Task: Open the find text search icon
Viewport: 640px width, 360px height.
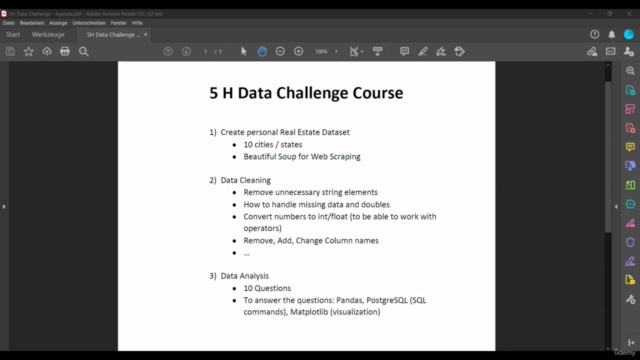Action: pos(84,51)
